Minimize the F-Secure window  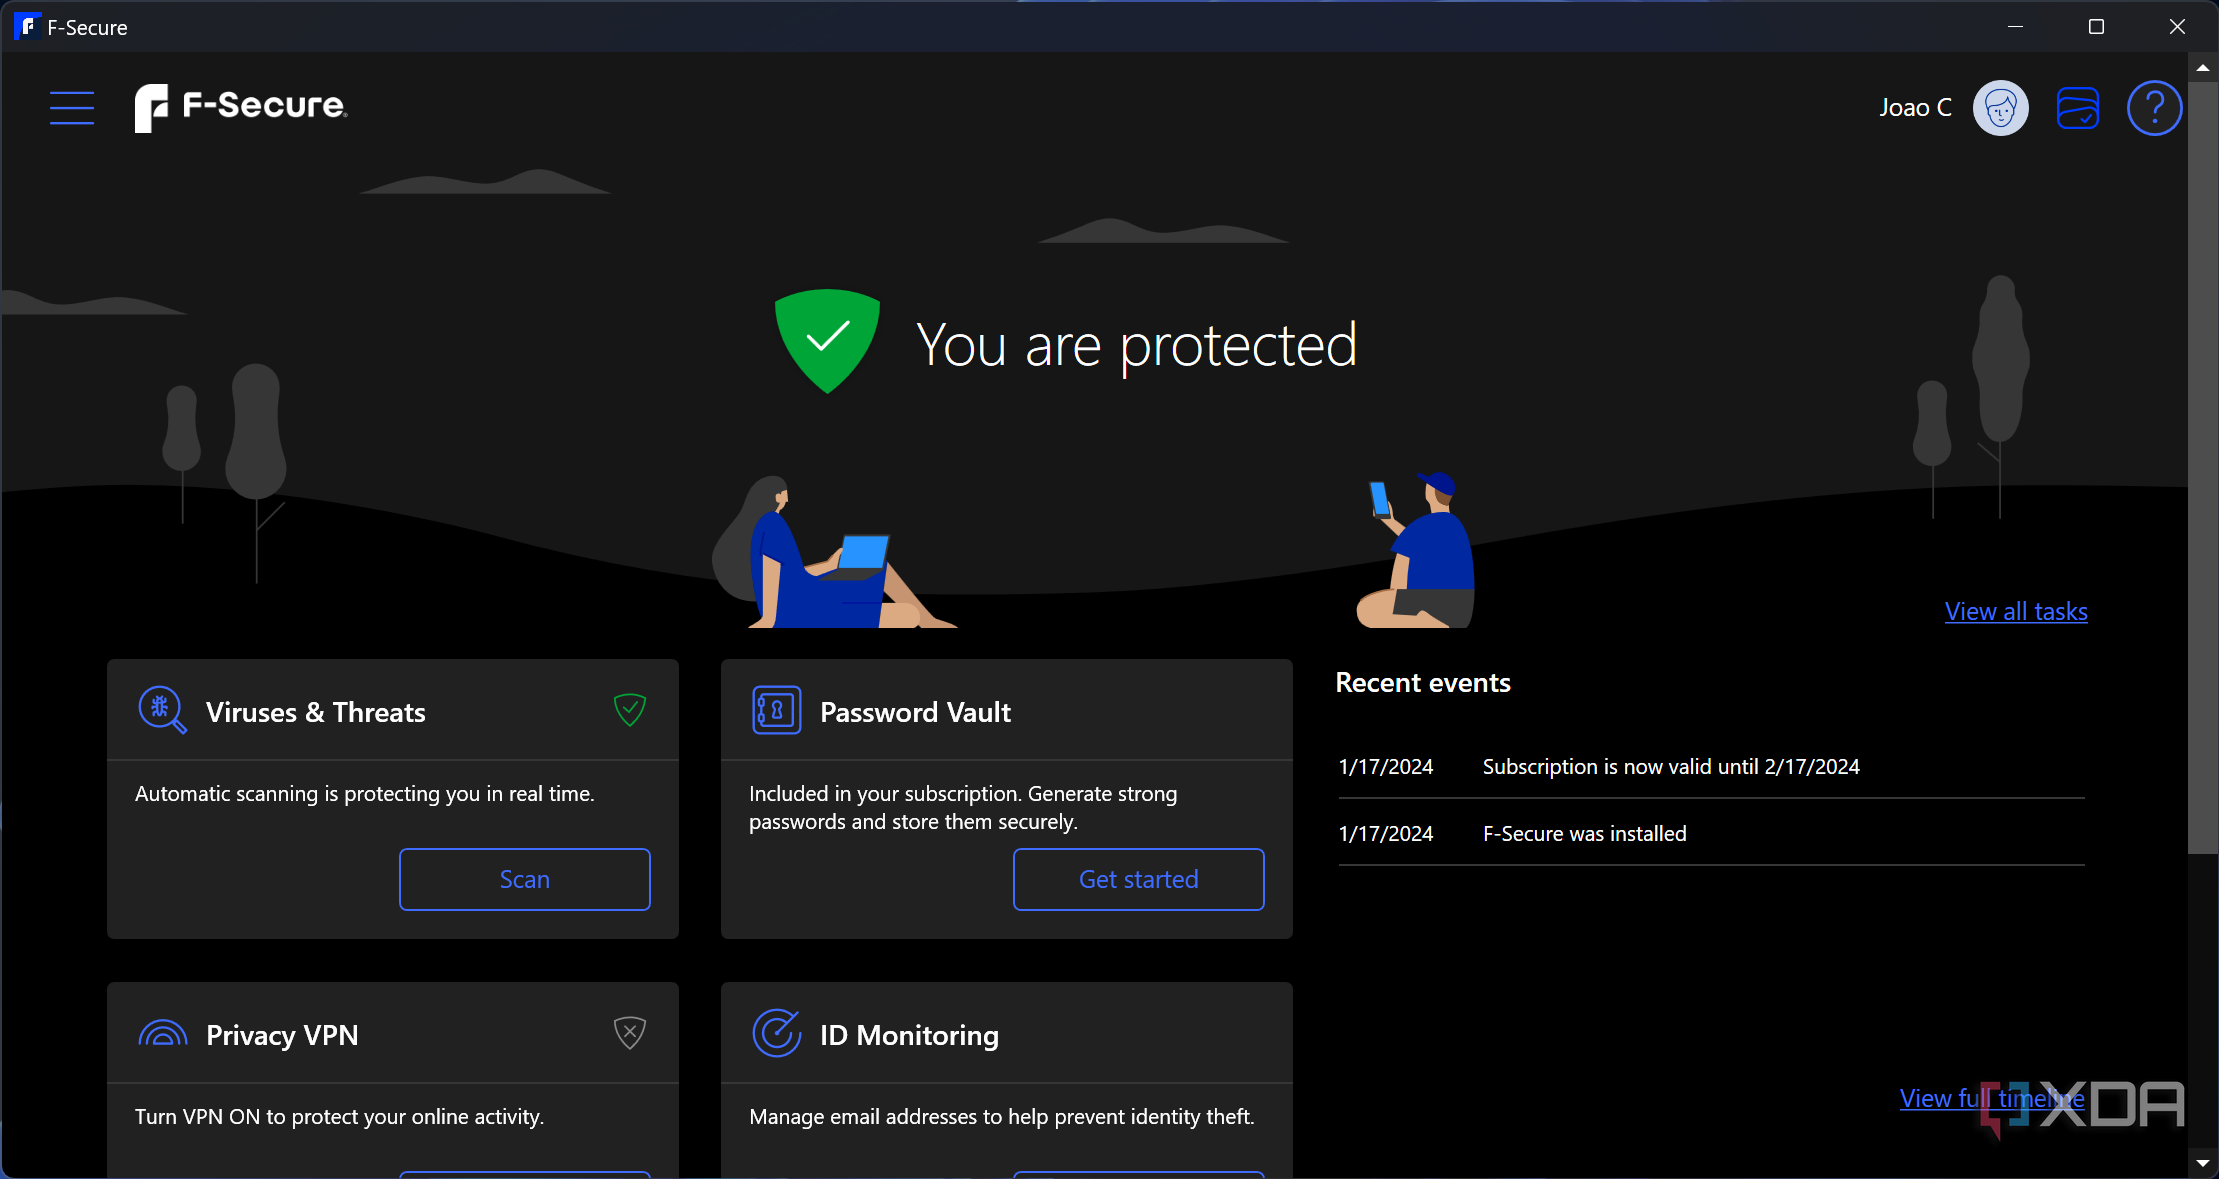[x=2015, y=27]
